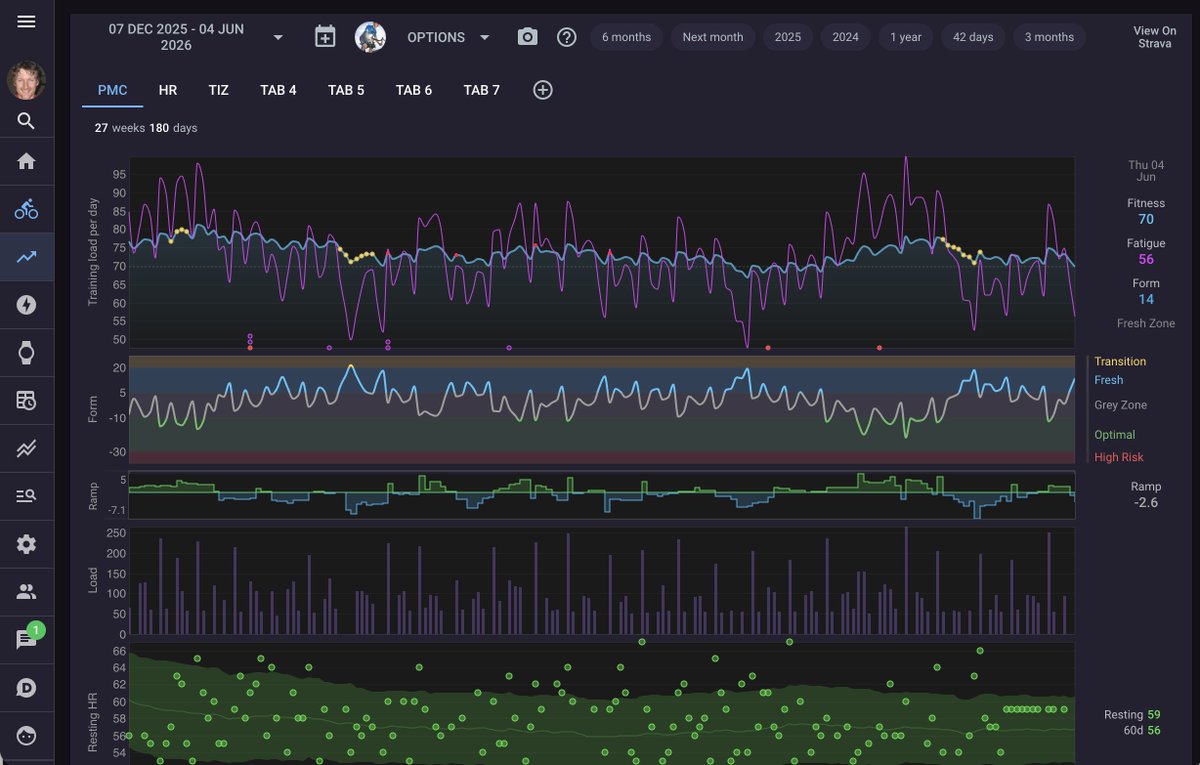Open the activity list search page
The image size is (1200, 765).
click(26, 496)
